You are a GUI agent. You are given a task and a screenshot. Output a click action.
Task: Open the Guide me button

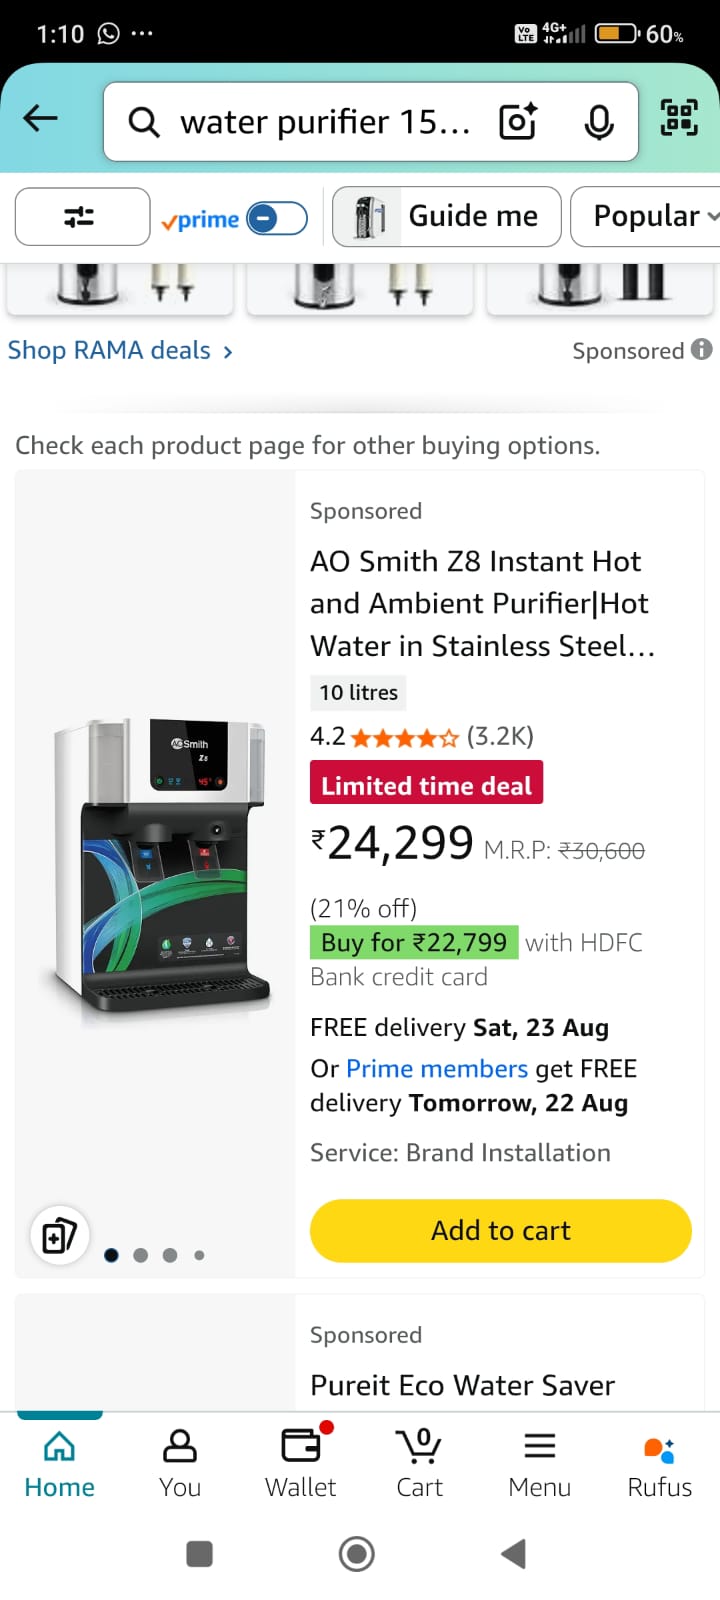click(447, 216)
